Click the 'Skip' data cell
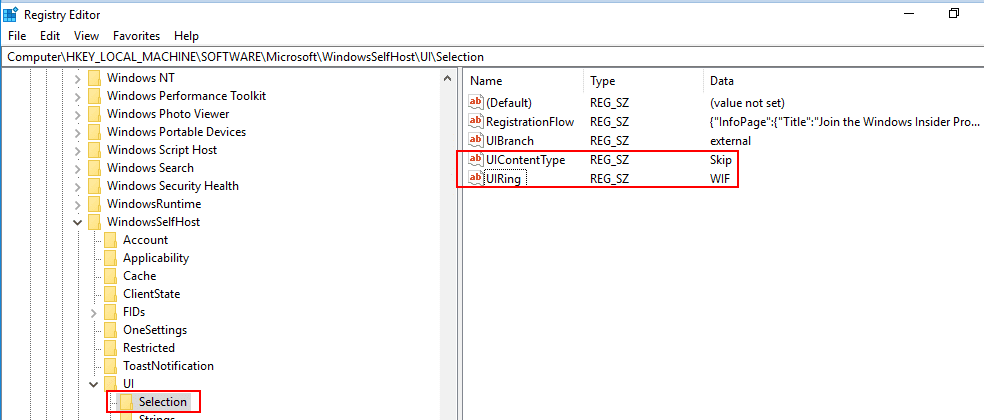Viewport: 984px width, 420px height. (720, 160)
